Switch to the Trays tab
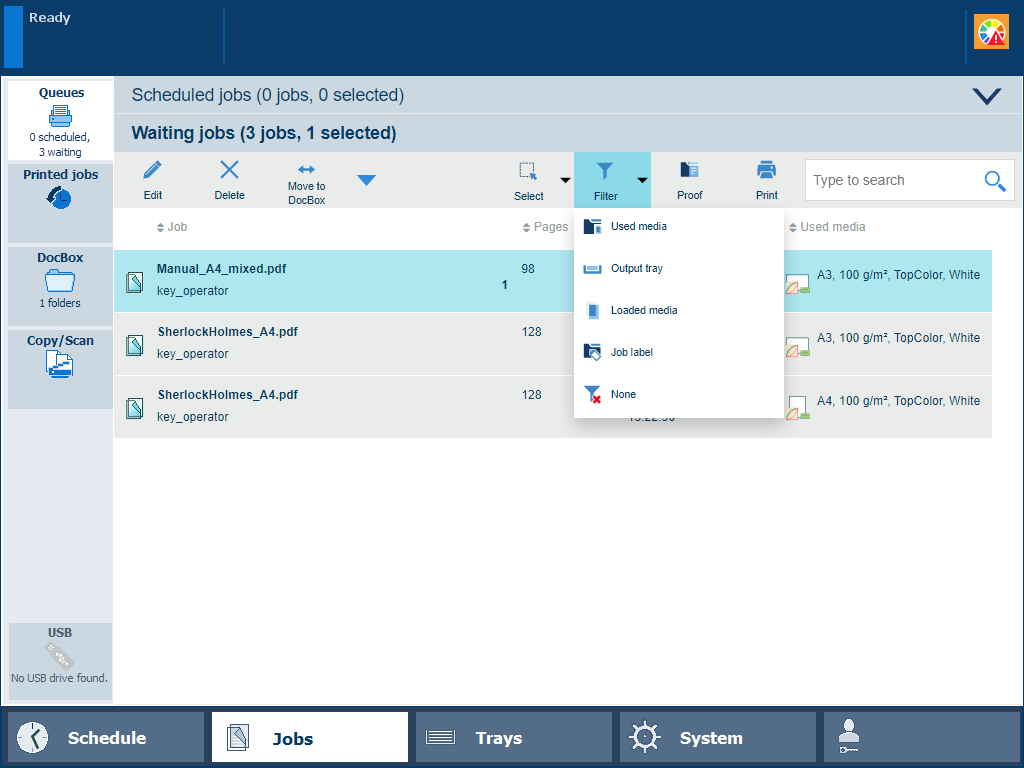This screenshot has height=768, width=1024. tap(513, 738)
